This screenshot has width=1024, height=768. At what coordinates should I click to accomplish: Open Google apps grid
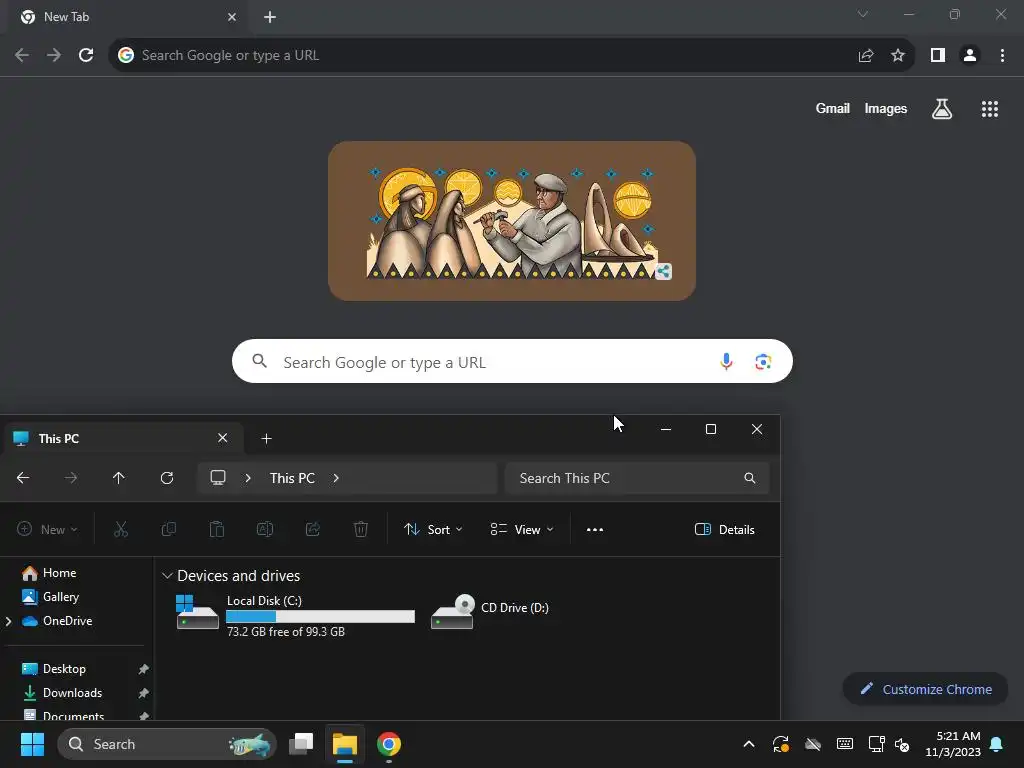(990, 109)
